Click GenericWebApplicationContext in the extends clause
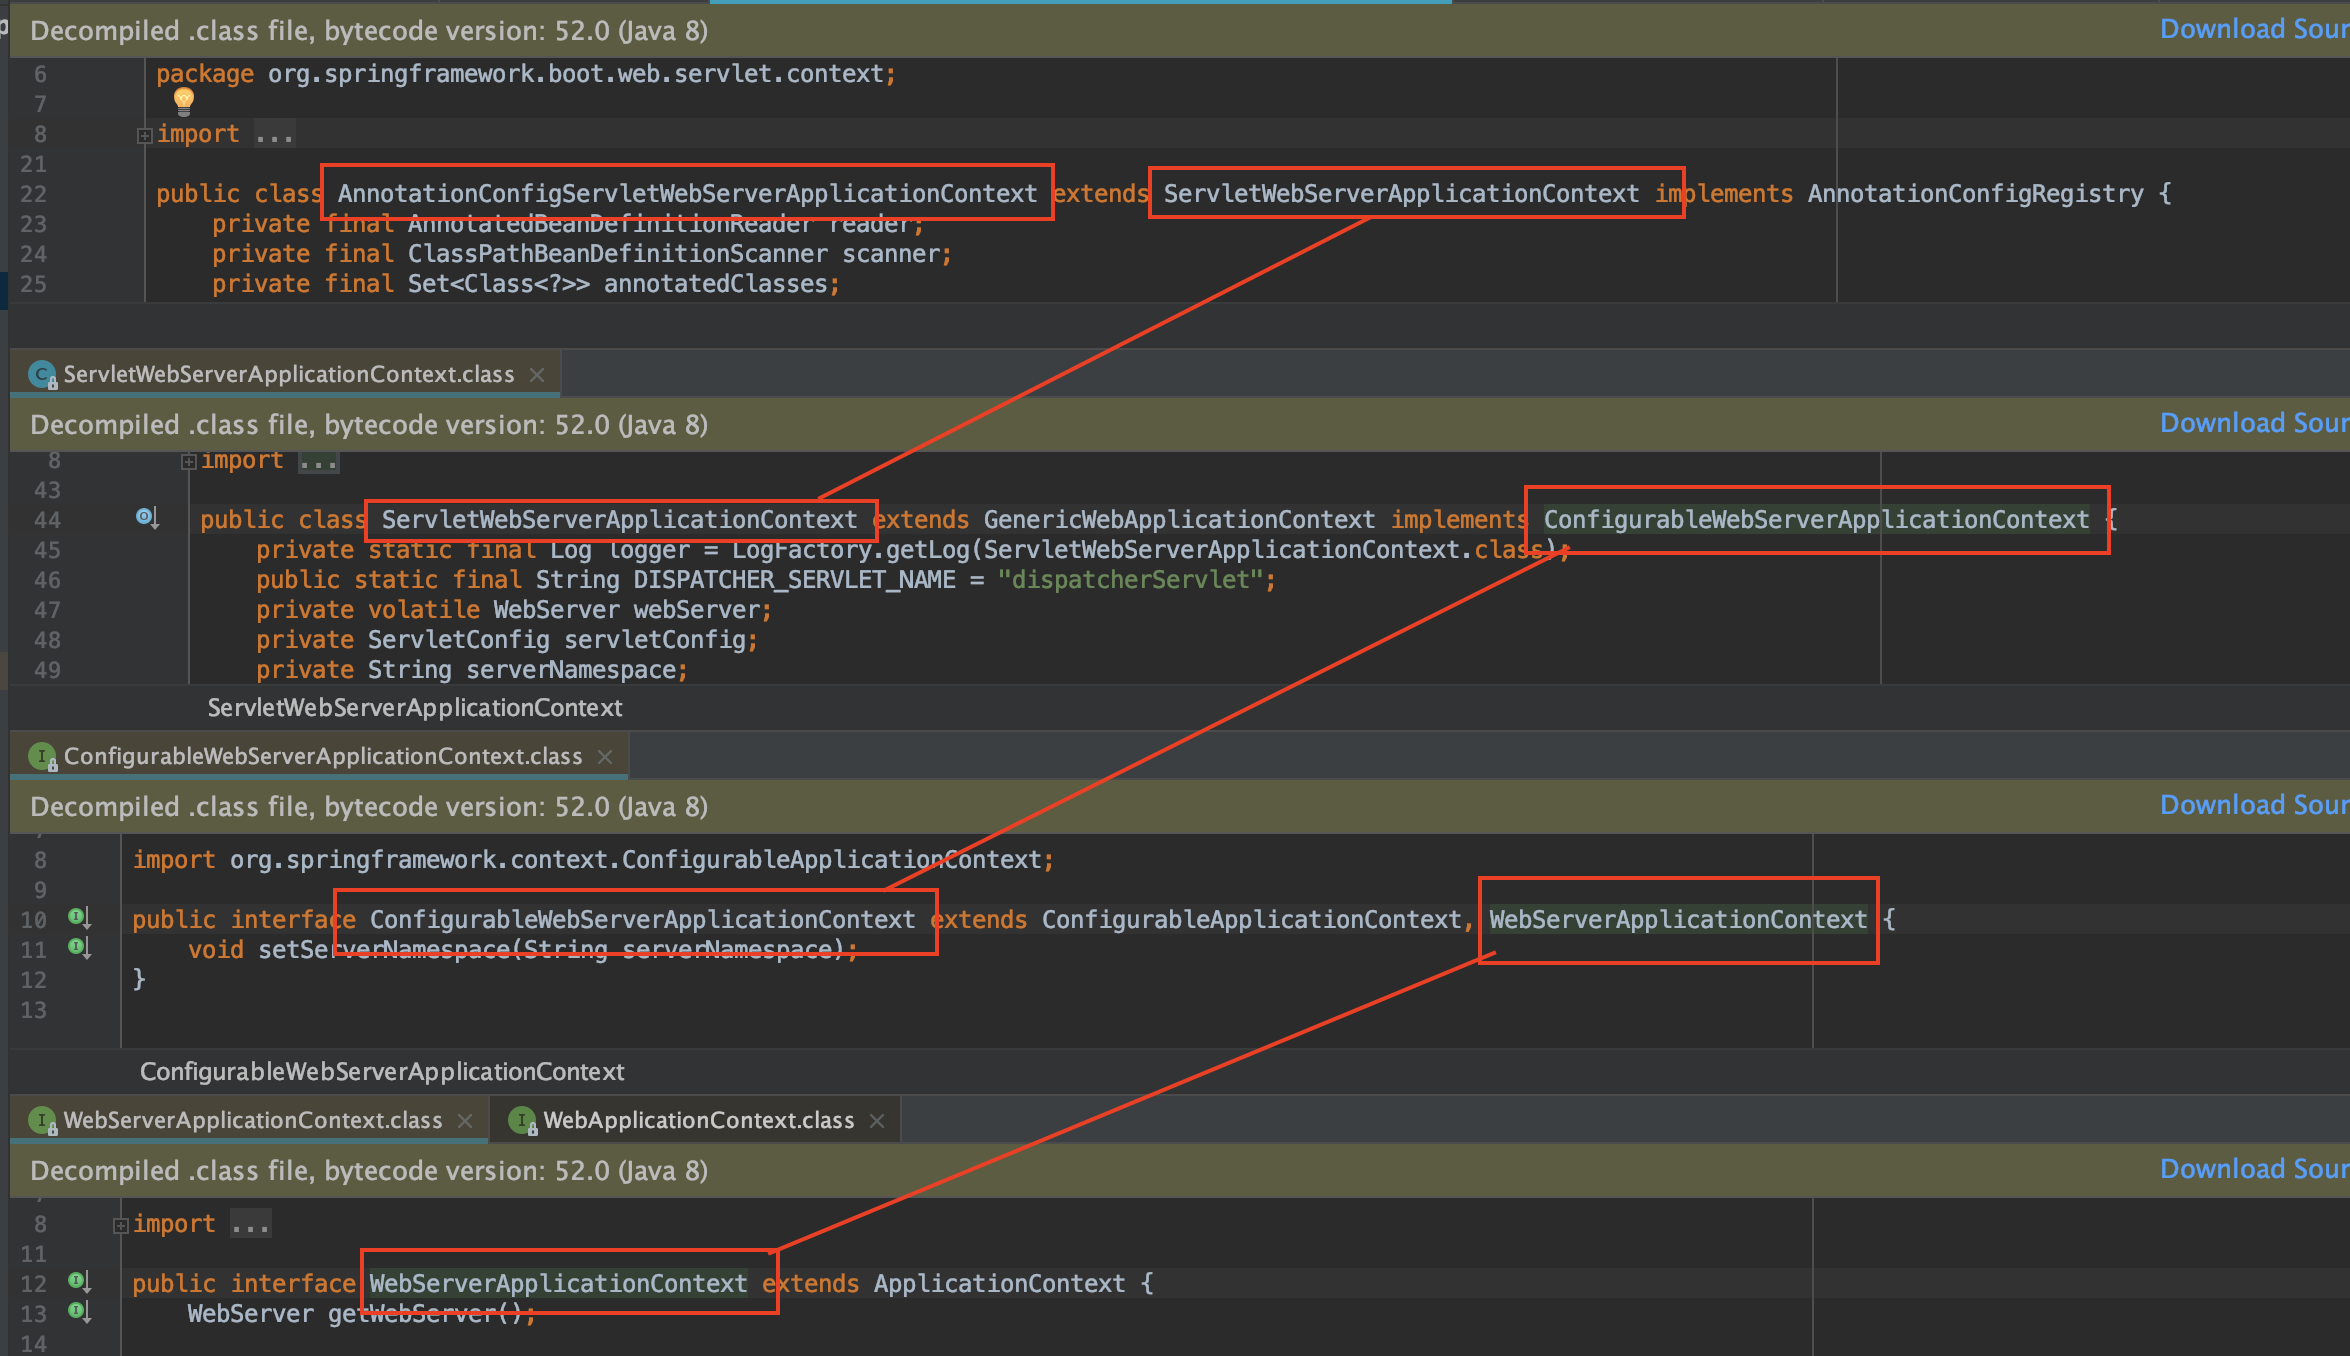Image resolution: width=2350 pixels, height=1356 pixels. (x=1179, y=520)
